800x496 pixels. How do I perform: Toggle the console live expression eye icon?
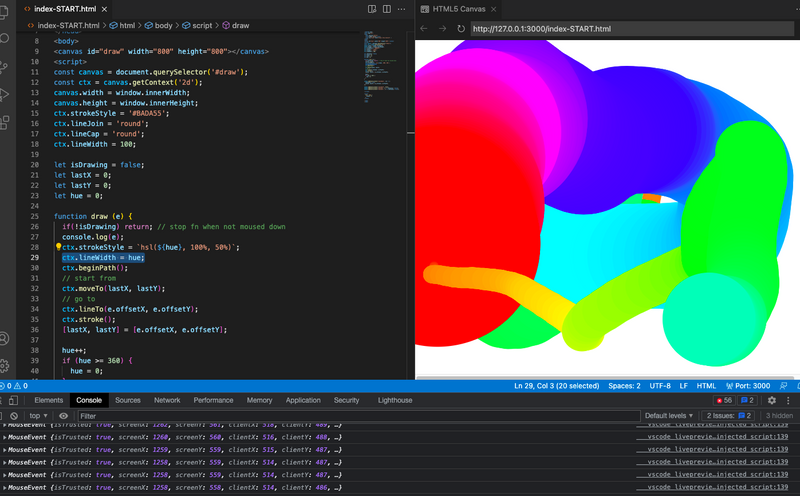63,415
